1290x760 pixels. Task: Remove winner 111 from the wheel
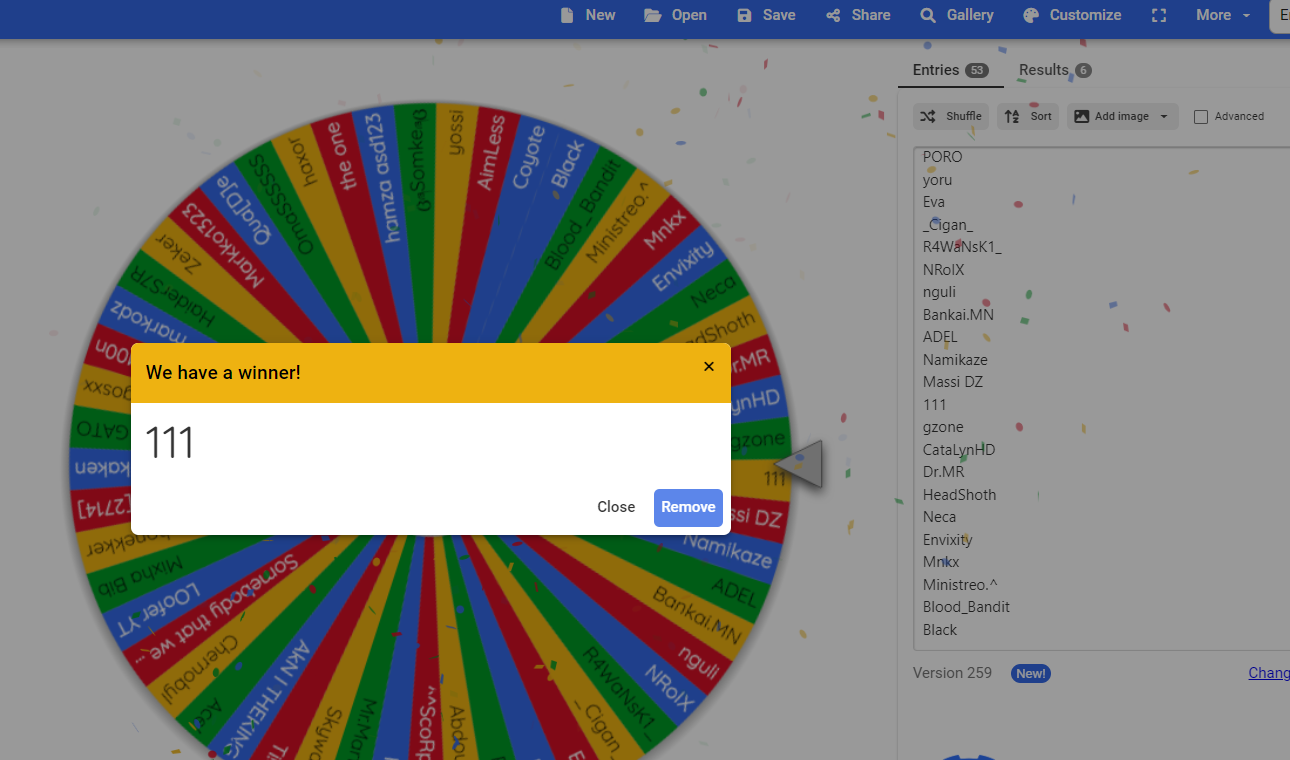point(688,507)
